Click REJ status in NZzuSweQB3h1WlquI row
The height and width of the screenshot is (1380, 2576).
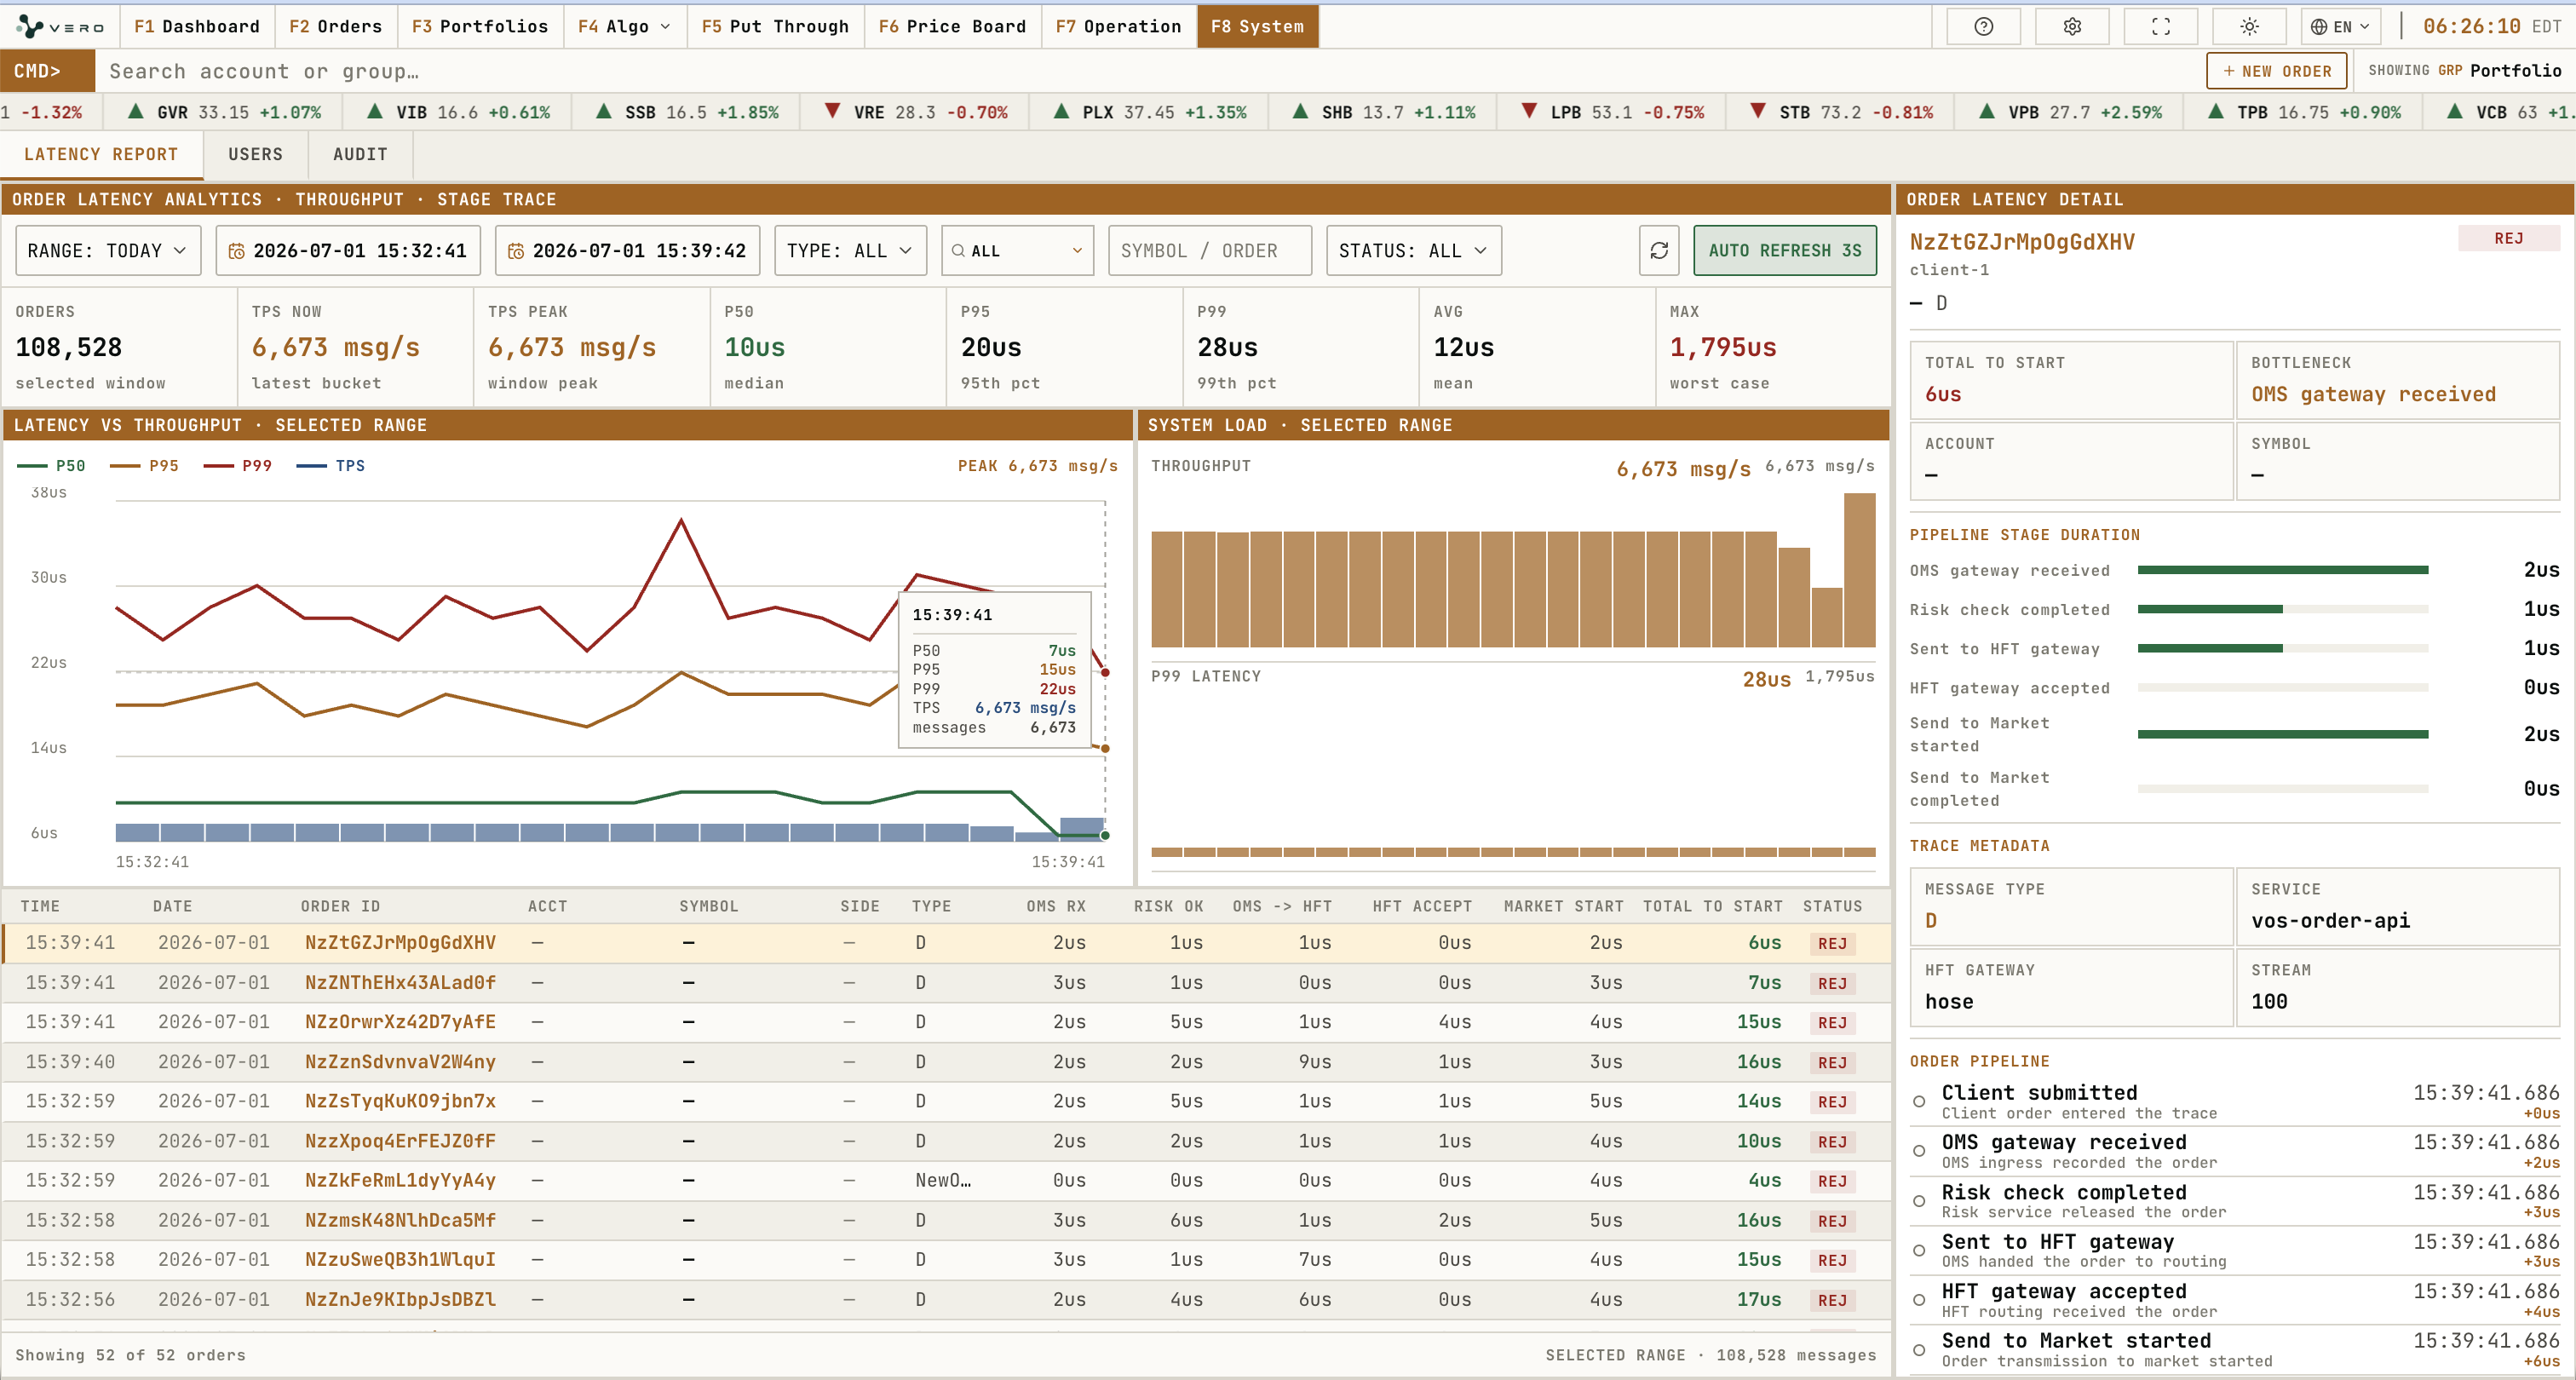1832,1260
